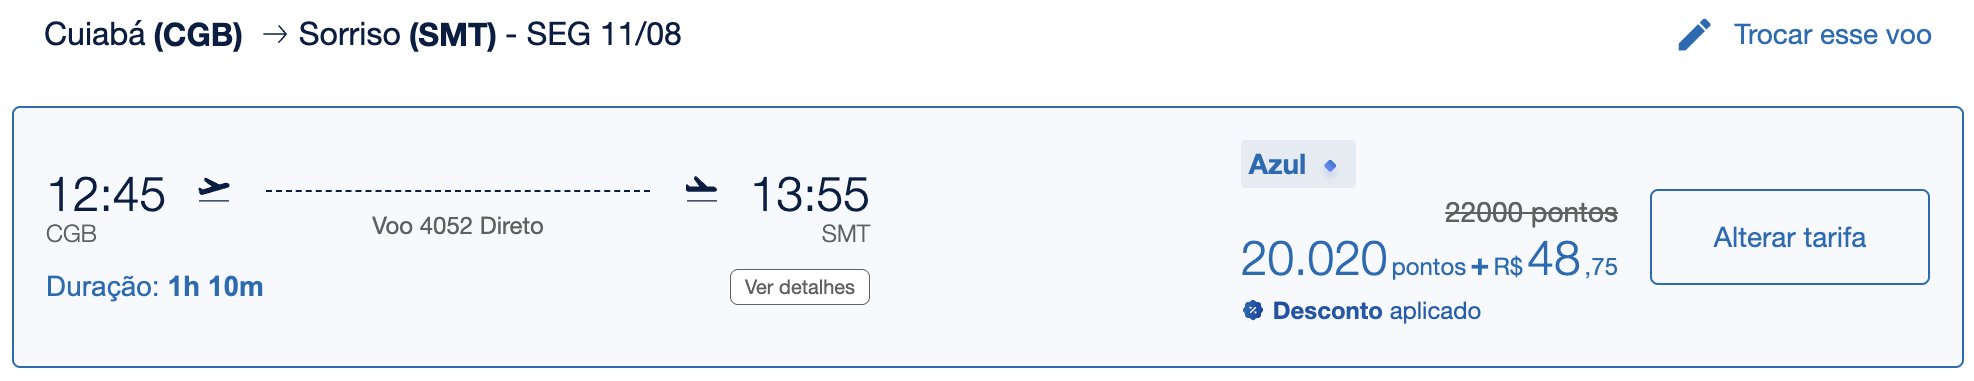Click the Voo 4052 Direto text
This screenshot has height=381, width=1974.
click(x=457, y=226)
